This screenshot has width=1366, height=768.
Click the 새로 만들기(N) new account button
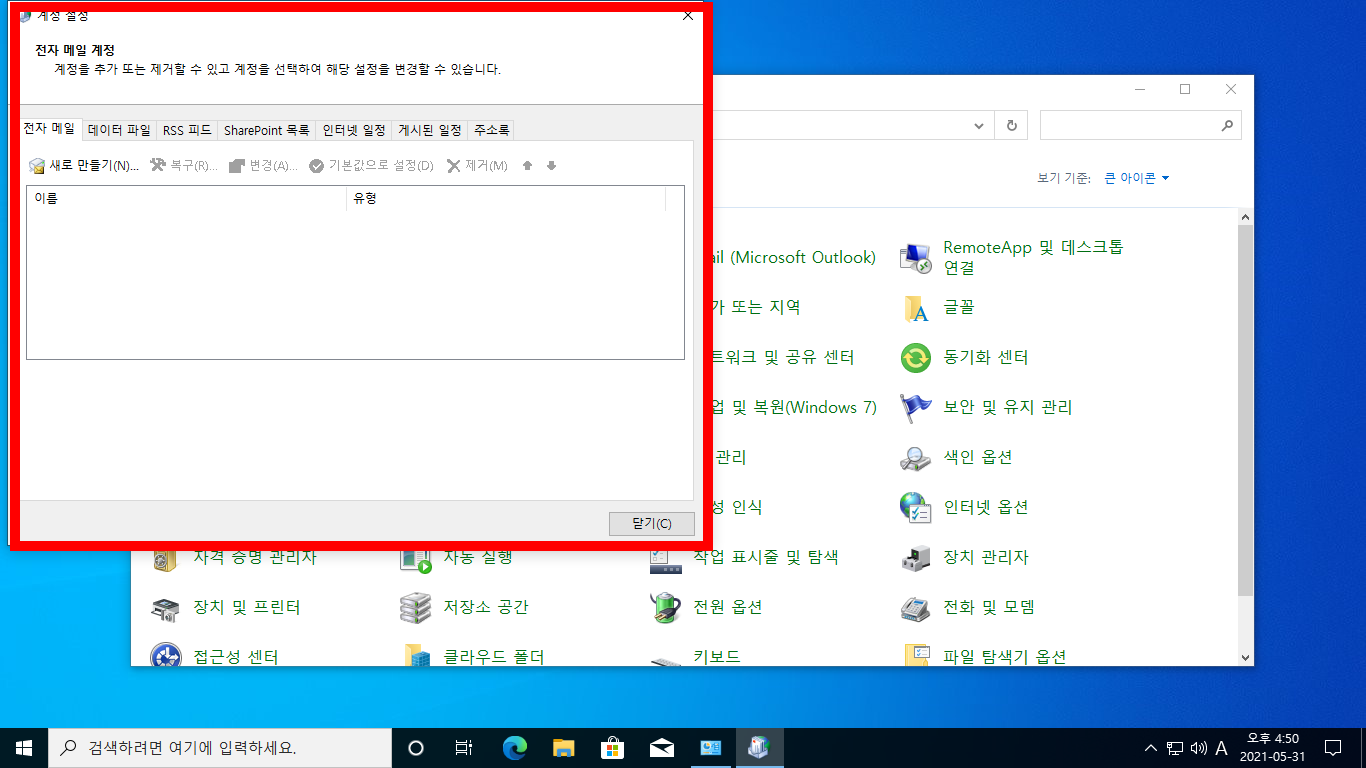(x=84, y=166)
